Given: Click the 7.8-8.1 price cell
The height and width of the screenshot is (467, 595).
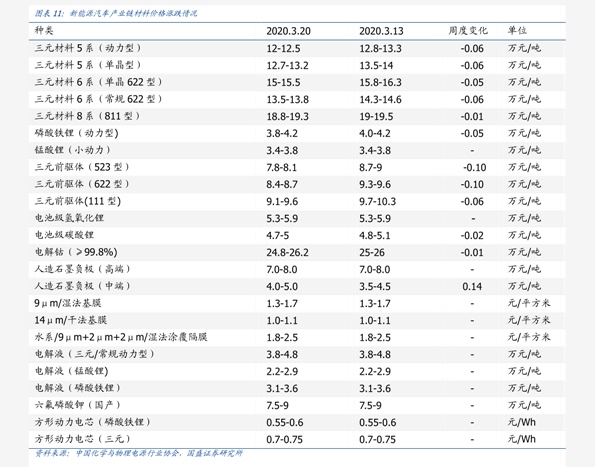Looking at the screenshot, I should tap(282, 167).
